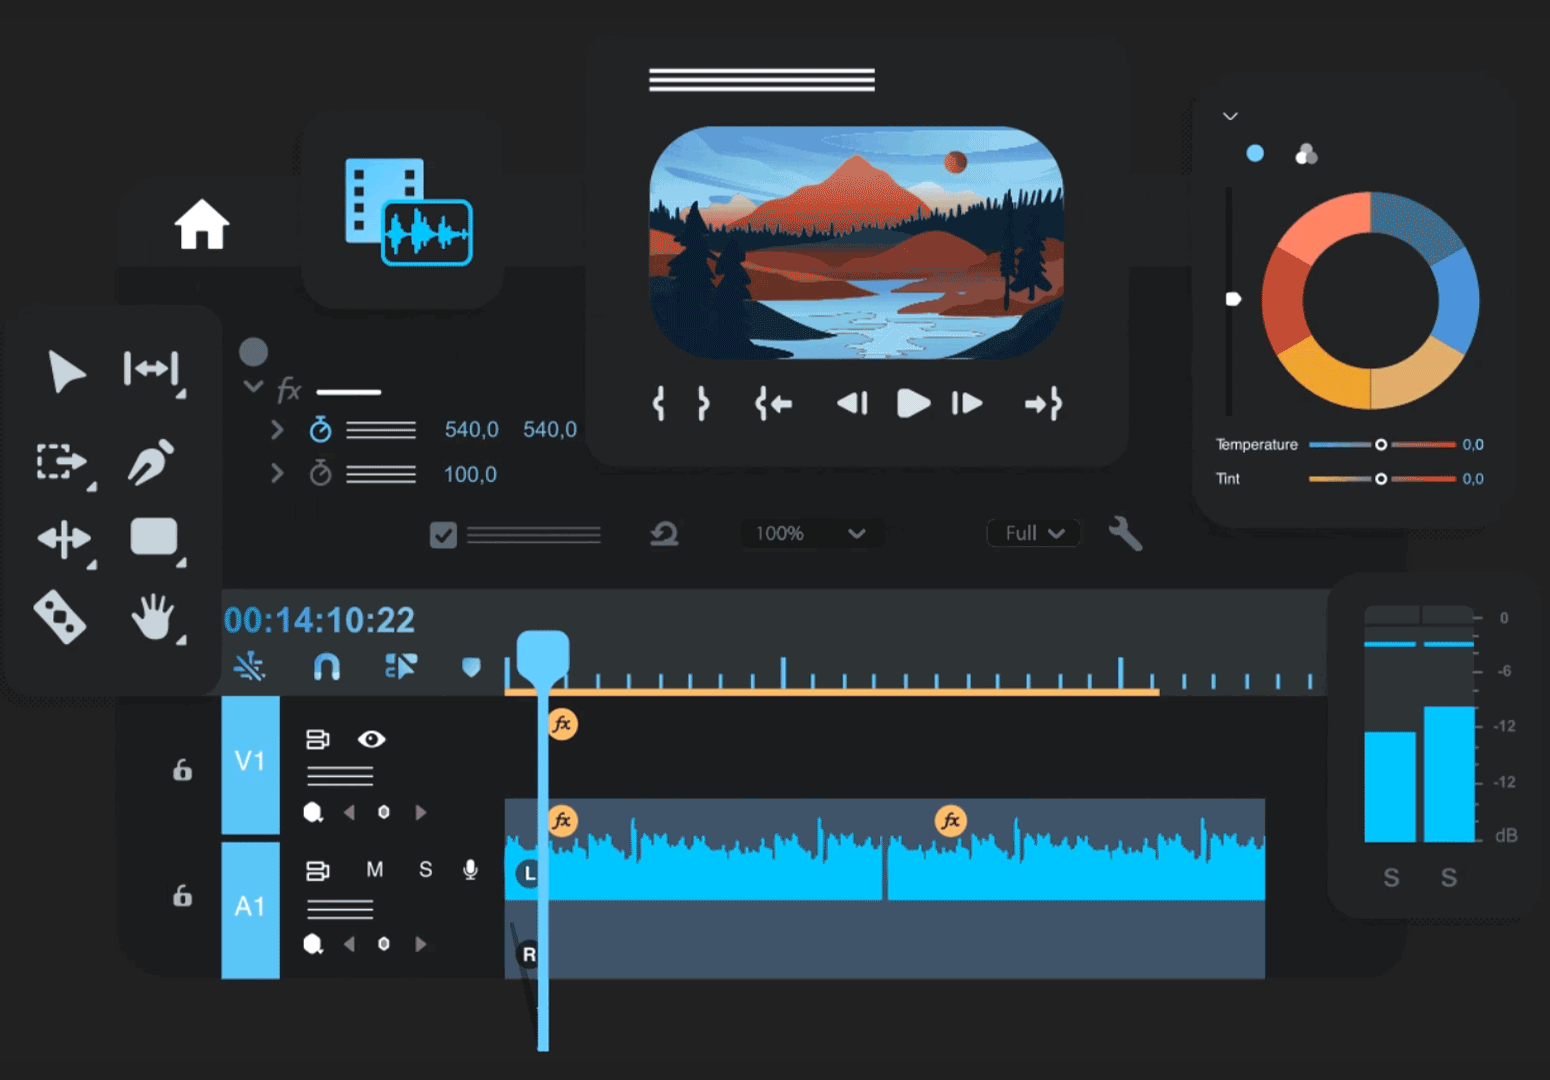
Task: Open the Full playback resolution dropdown
Action: click(x=1033, y=533)
